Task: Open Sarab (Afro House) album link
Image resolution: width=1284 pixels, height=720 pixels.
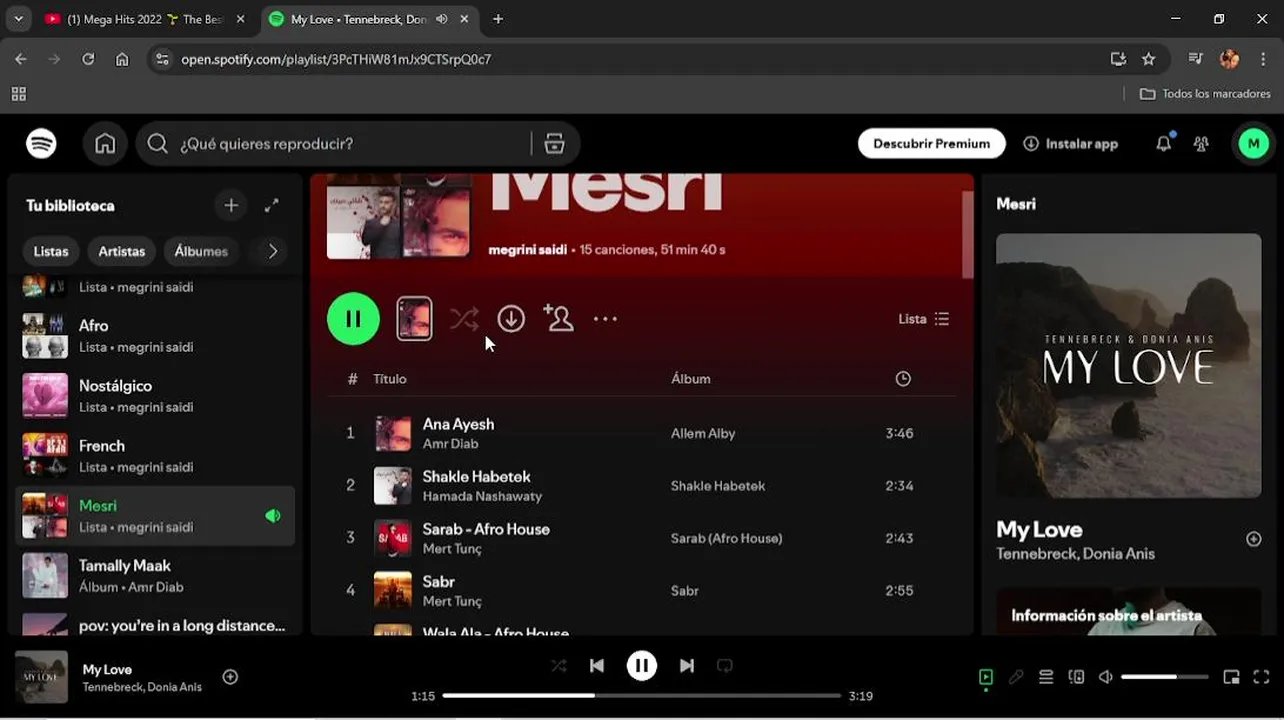Action: [727, 538]
